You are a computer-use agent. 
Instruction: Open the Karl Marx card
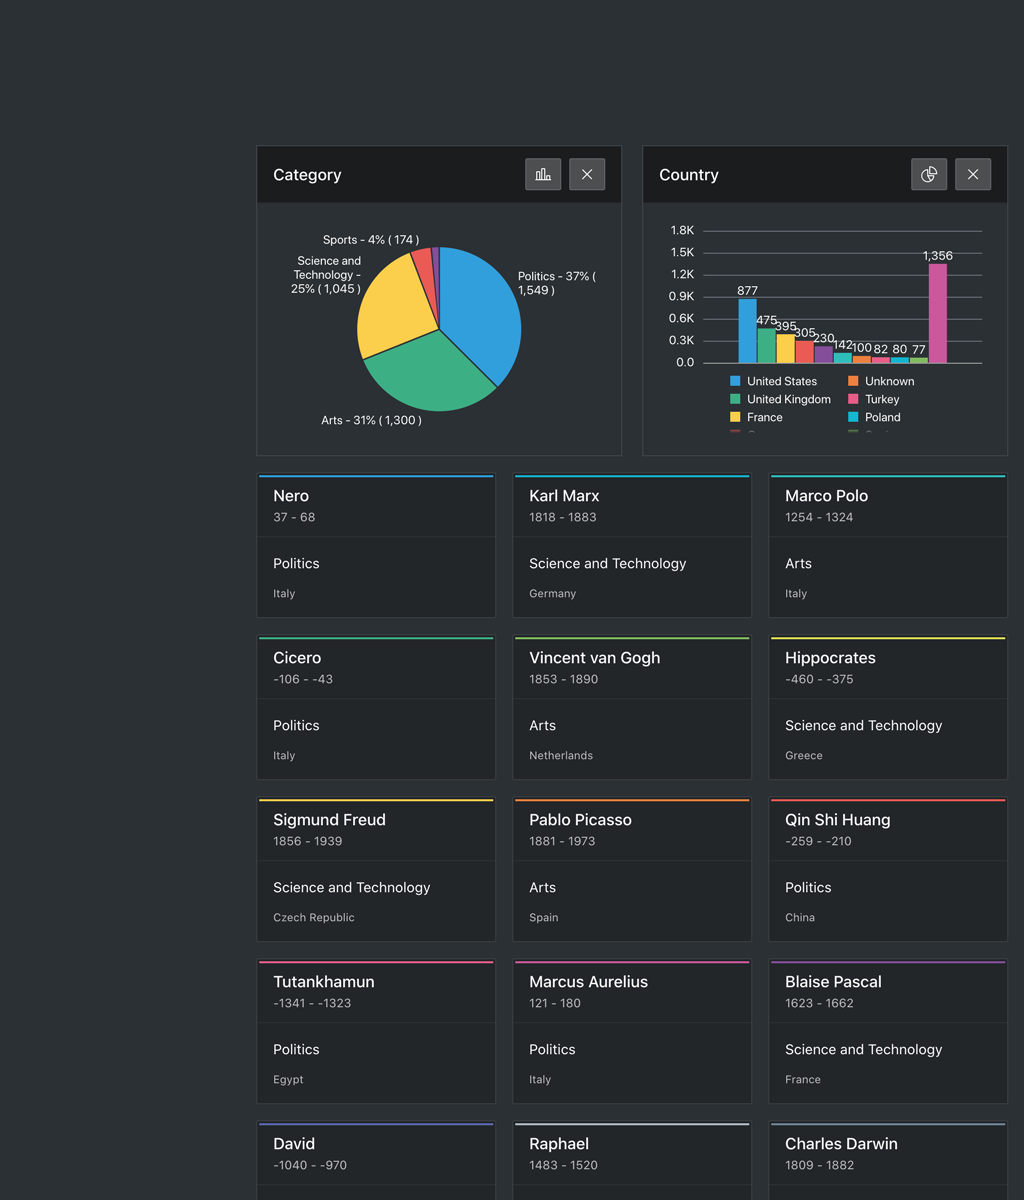coord(632,545)
